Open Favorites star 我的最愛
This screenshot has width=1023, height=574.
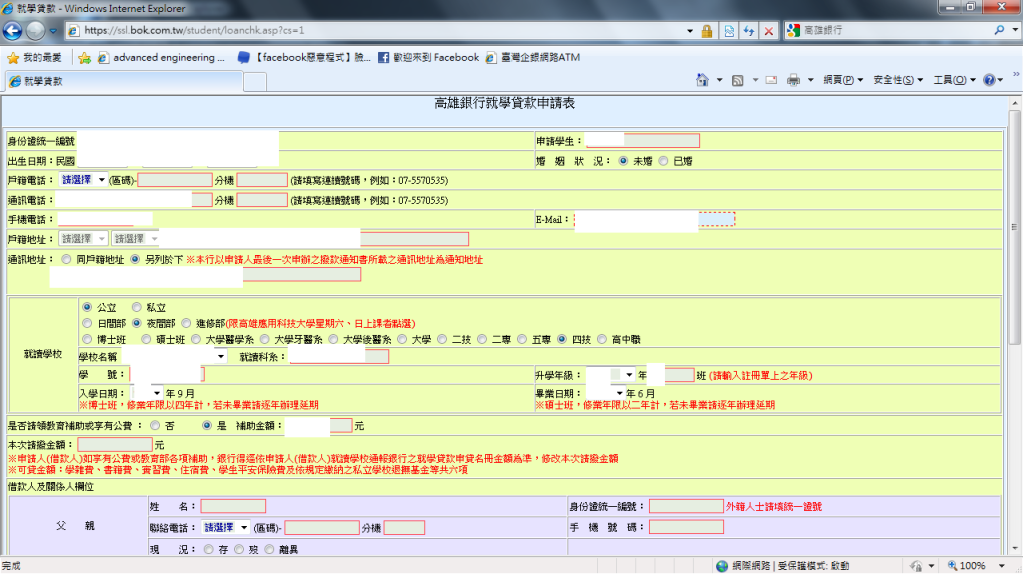(34, 57)
